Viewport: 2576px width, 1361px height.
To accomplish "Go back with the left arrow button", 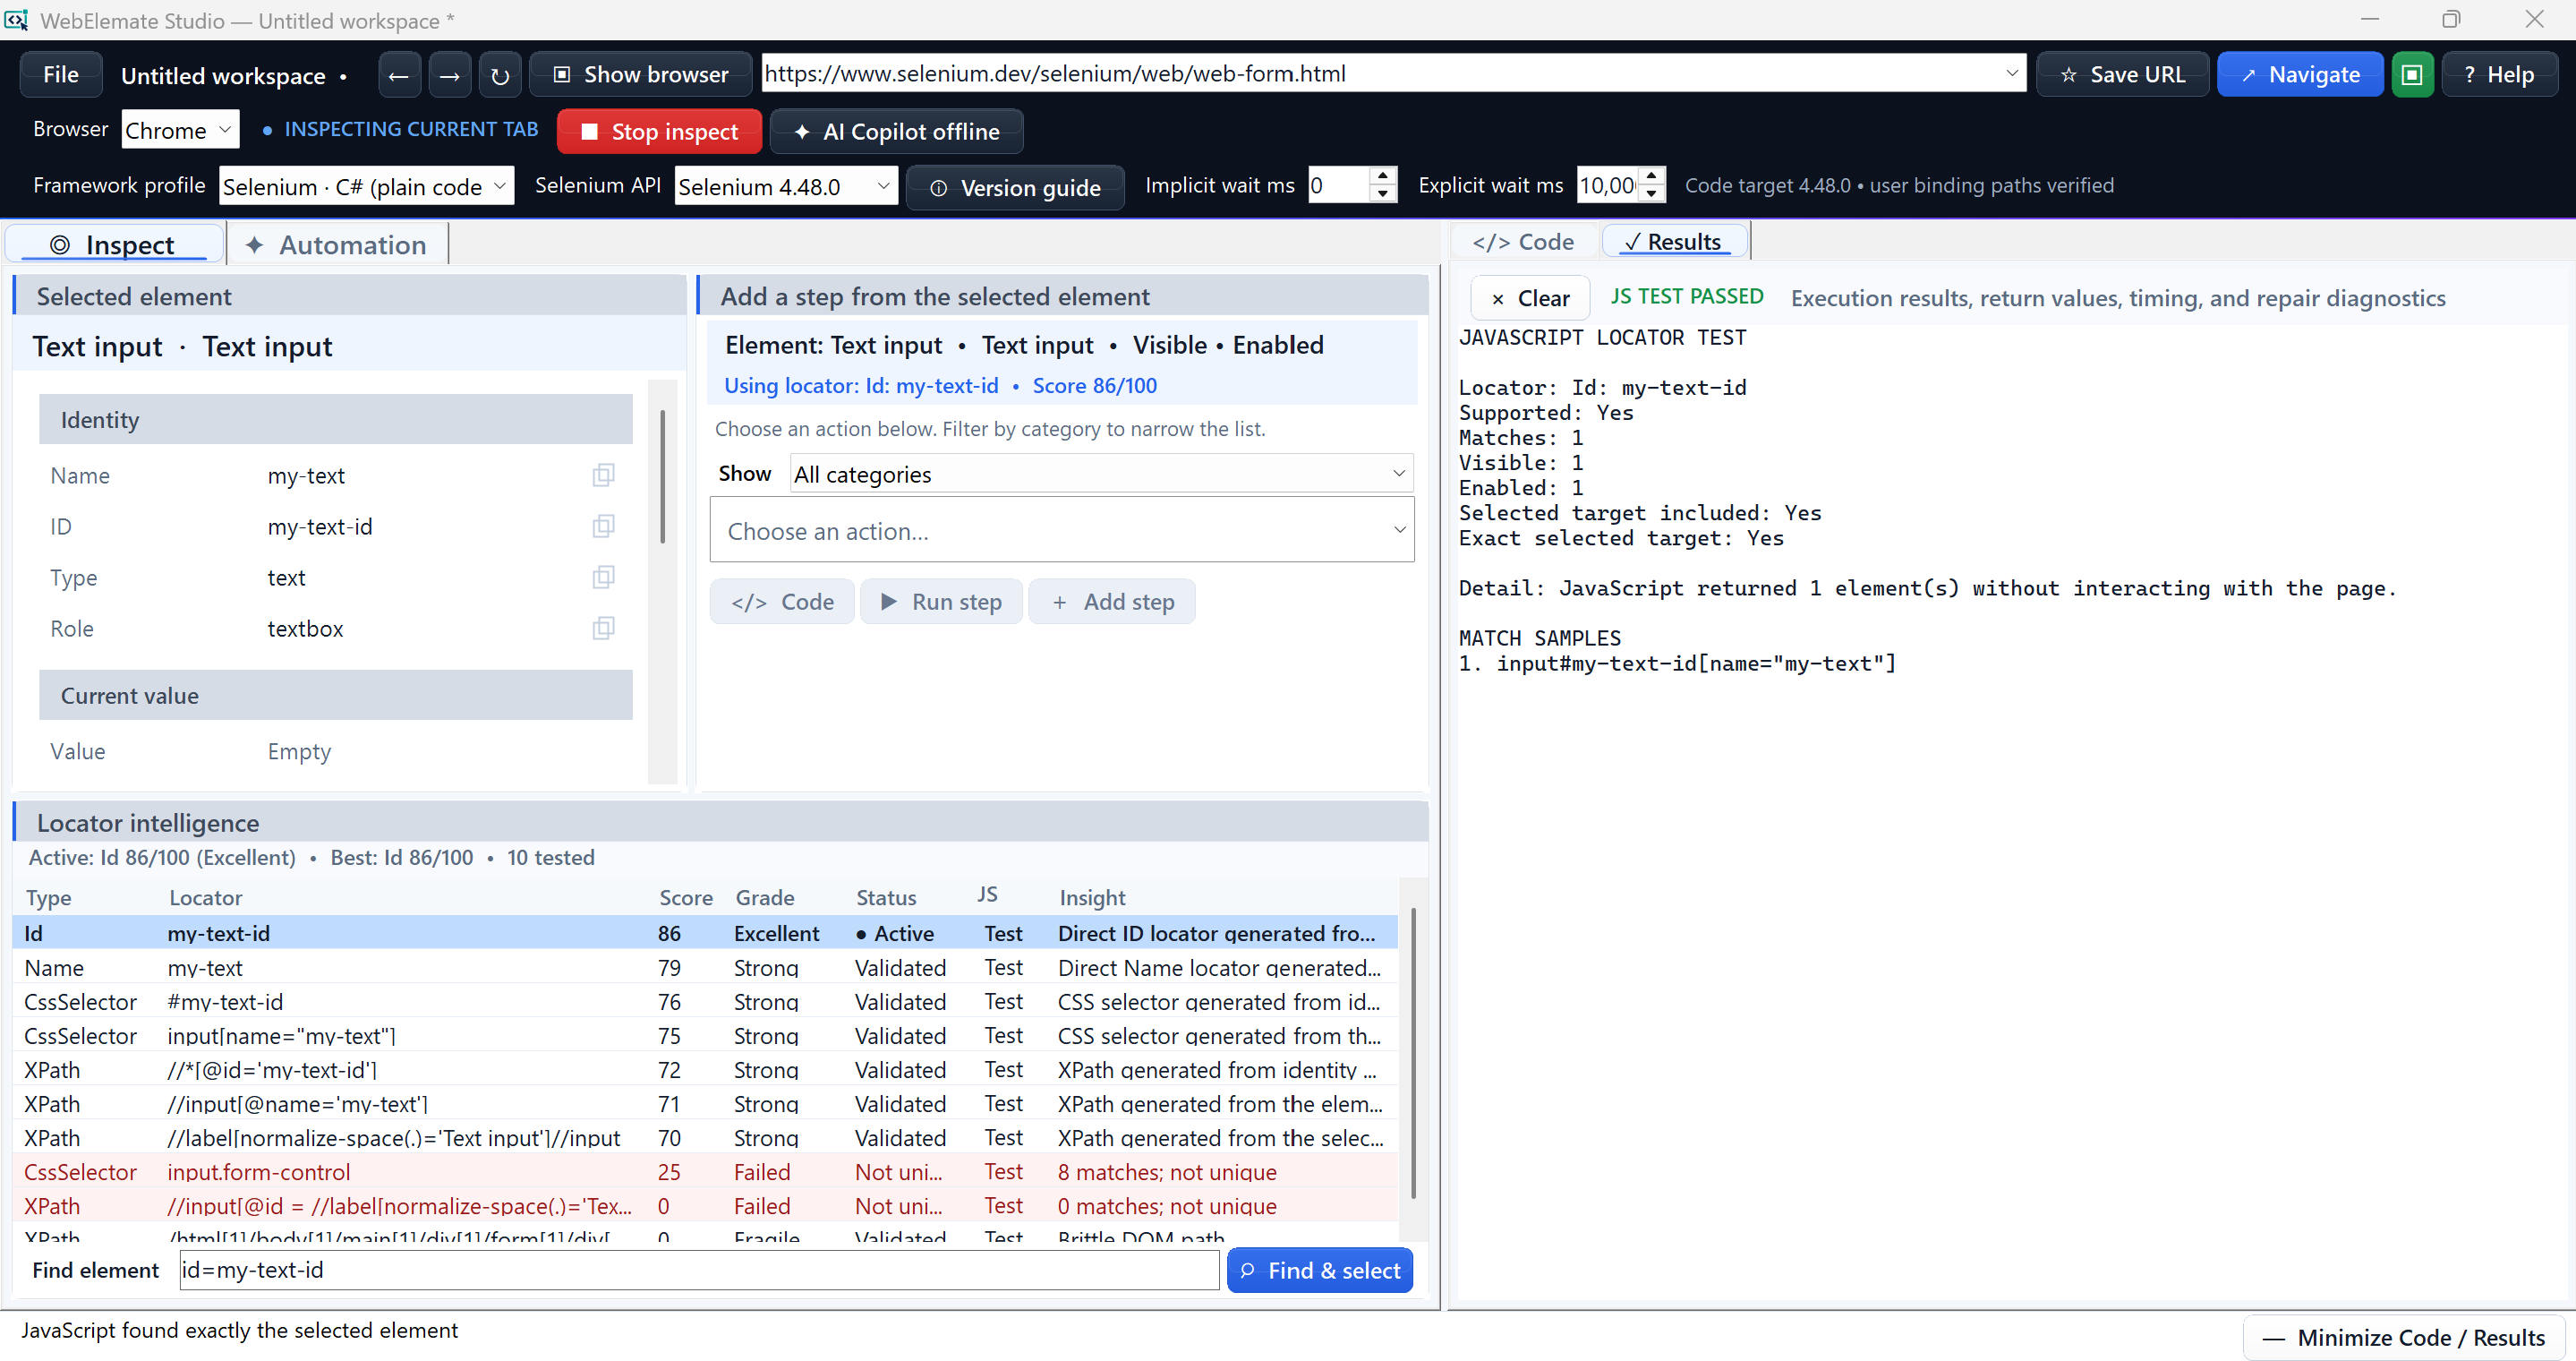I will coord(399,75).
